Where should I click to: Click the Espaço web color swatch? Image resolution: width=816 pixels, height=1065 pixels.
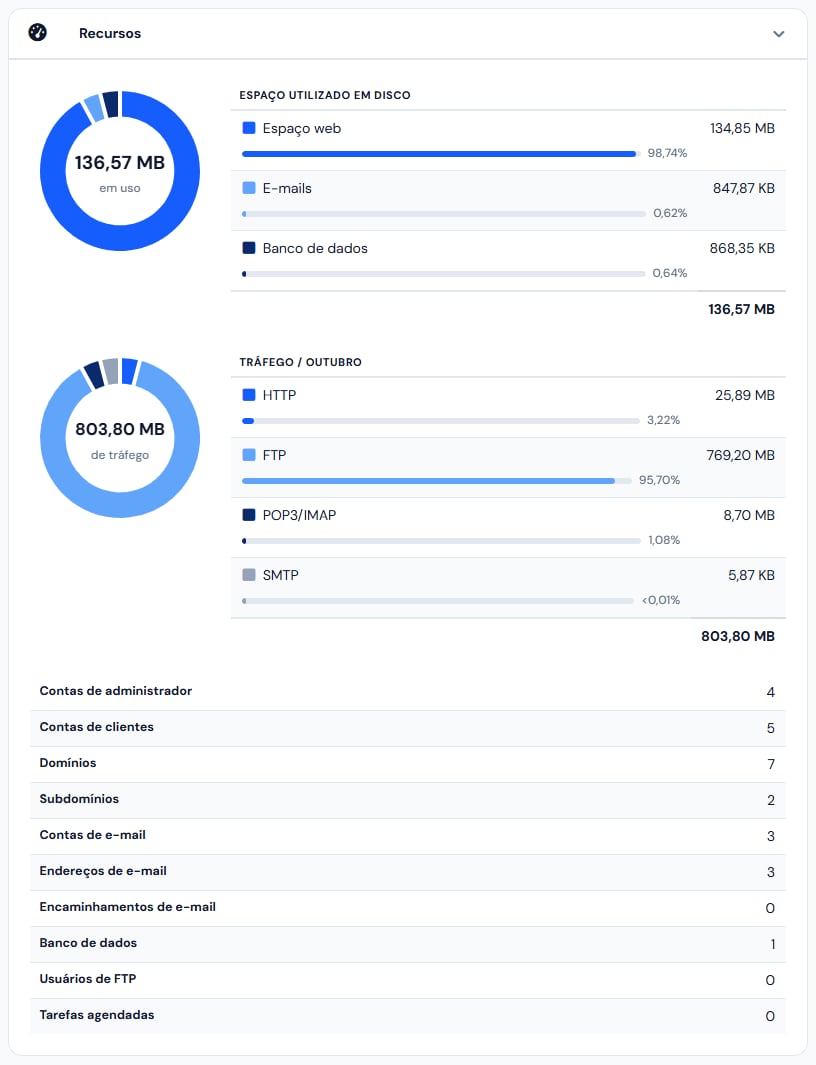(x=249, y=128)
